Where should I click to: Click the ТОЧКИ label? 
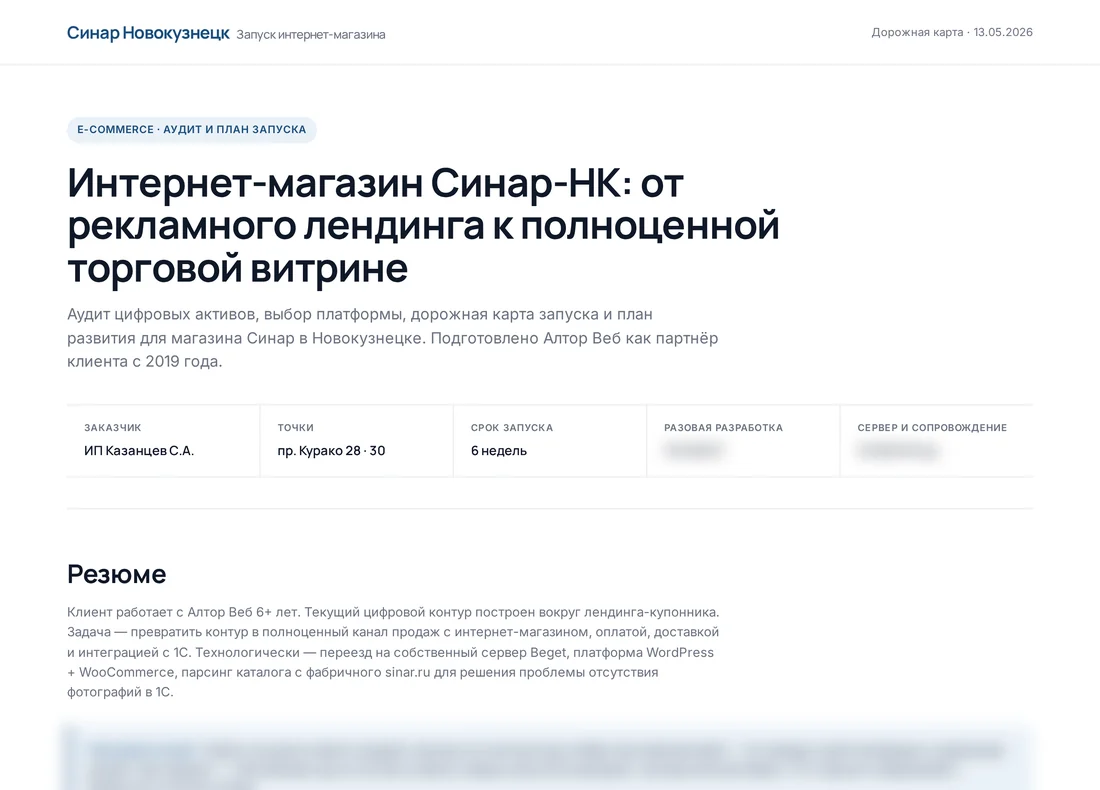295,427
